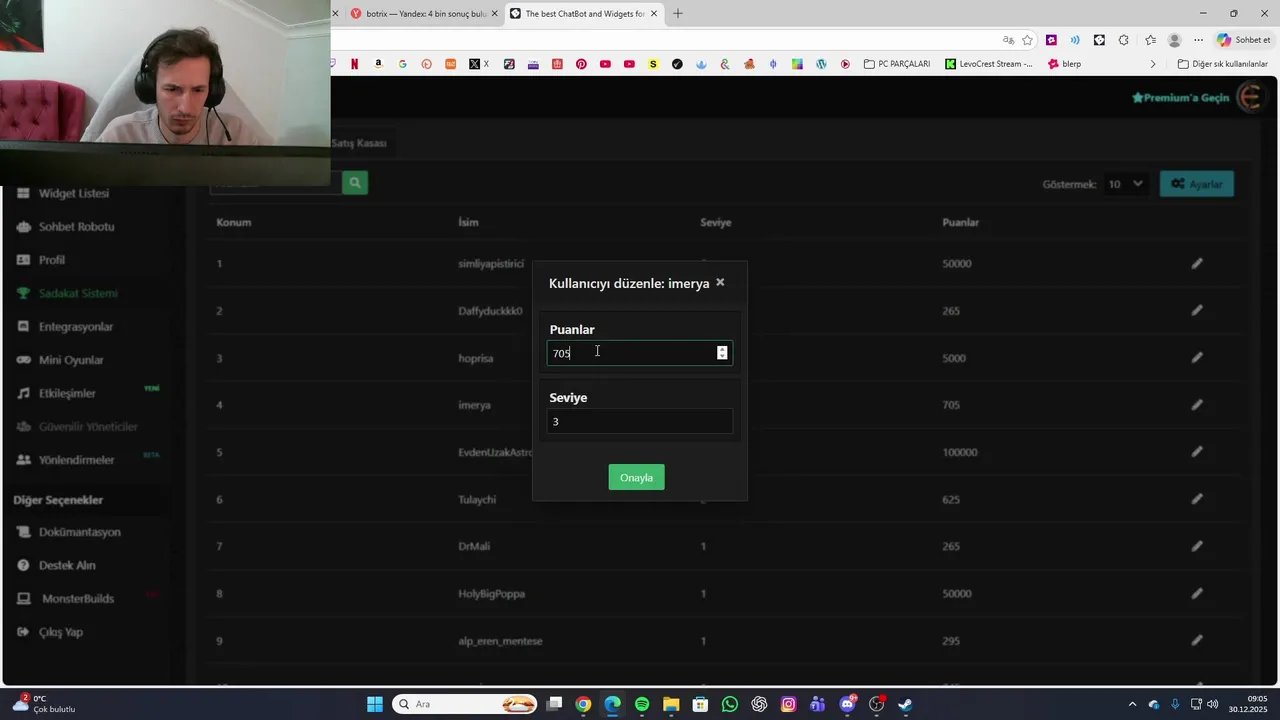The width and height of the screenshot is (1280, 720).
Task: Click the Netflix bookmark icon
Action: point(354,64)
